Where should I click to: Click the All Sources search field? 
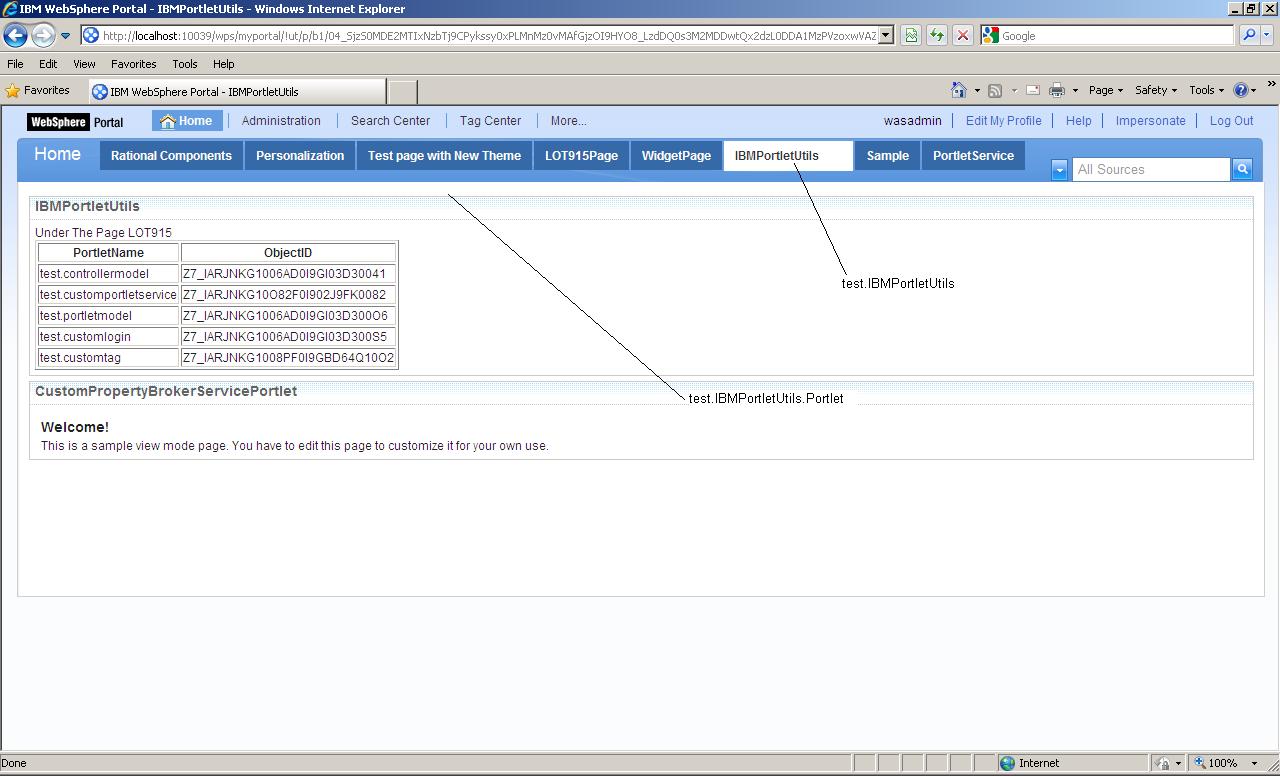1150,170
